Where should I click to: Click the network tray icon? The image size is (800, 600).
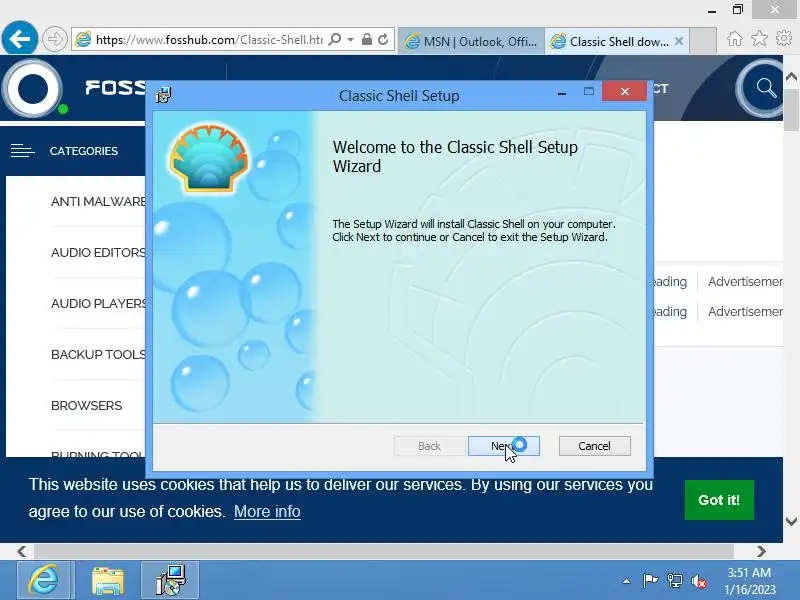(x=674, y=581)
